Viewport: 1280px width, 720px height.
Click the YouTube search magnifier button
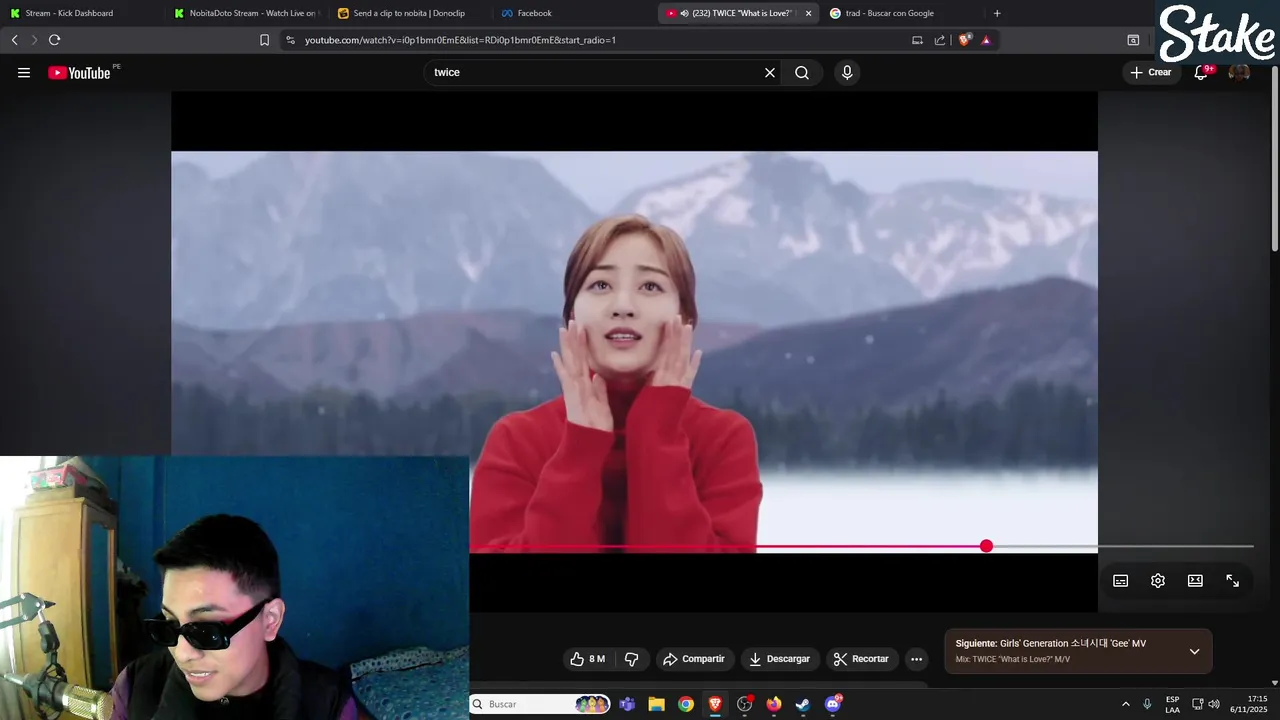802,72
